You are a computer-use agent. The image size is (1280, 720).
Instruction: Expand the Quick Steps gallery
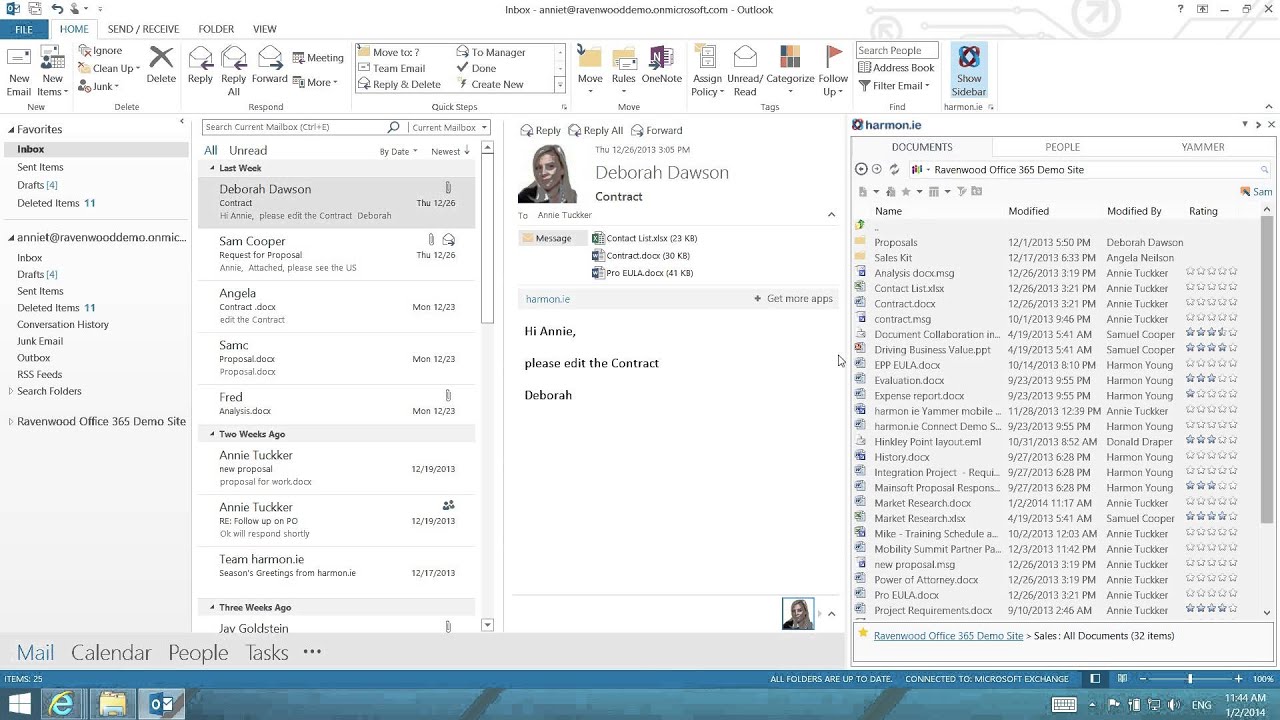pyautogui.click(x=560, y=85)
